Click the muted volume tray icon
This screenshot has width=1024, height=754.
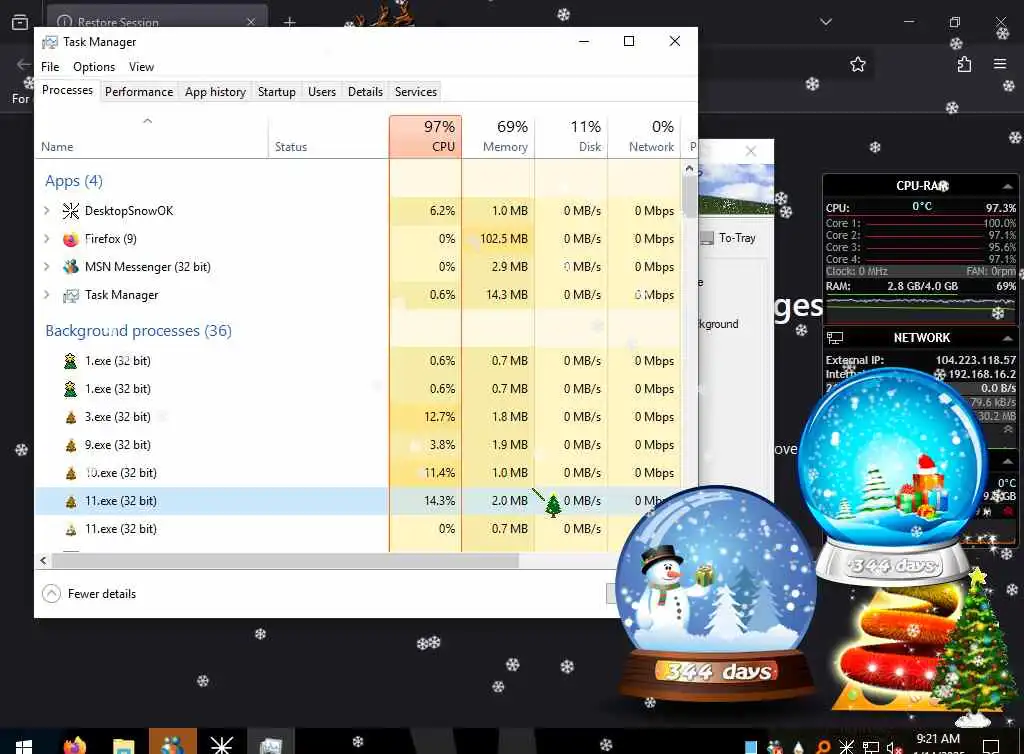(x=894, y=747)
